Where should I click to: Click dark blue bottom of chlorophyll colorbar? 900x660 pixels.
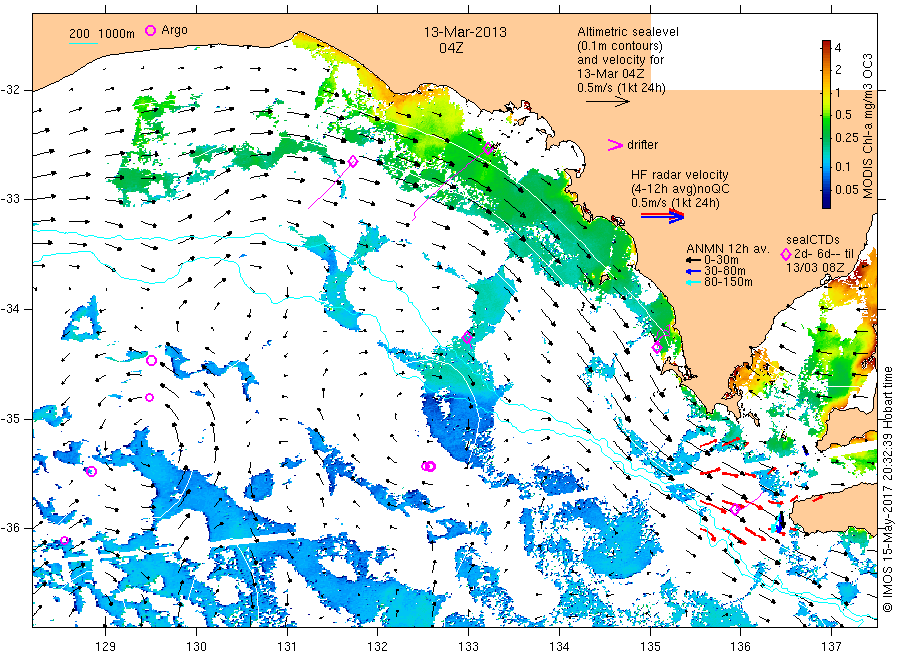[x=826, y=202]
